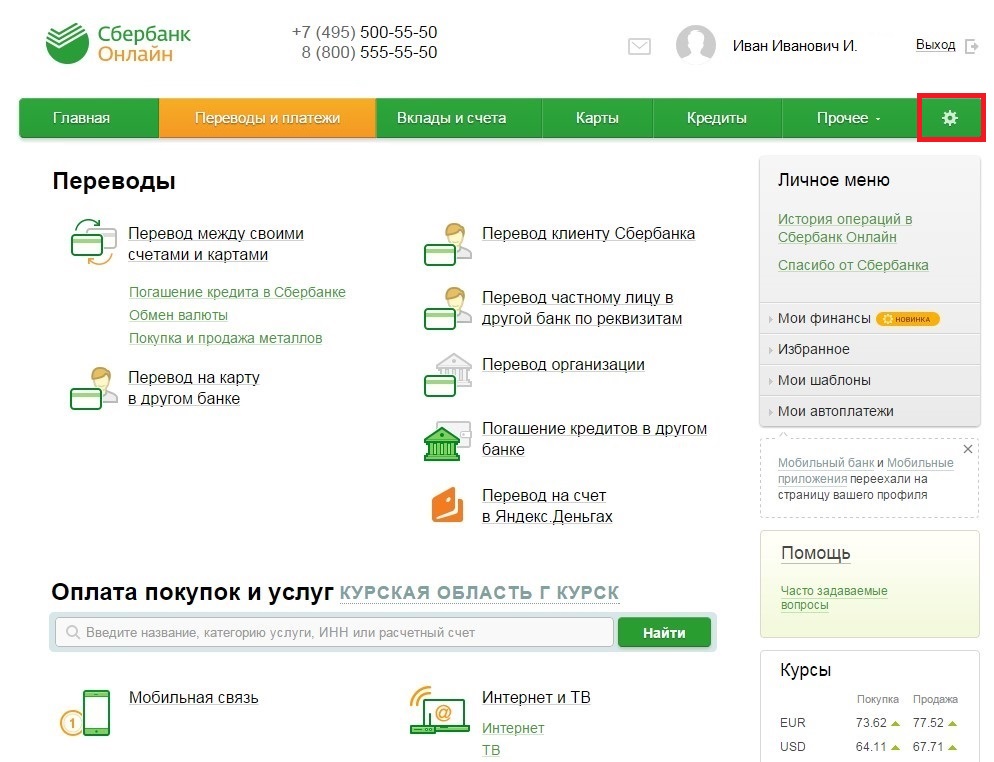Click the mobile phone icon for Мобильная связь
The height and width of the screenshot is (762, 994).
[85, 713]
